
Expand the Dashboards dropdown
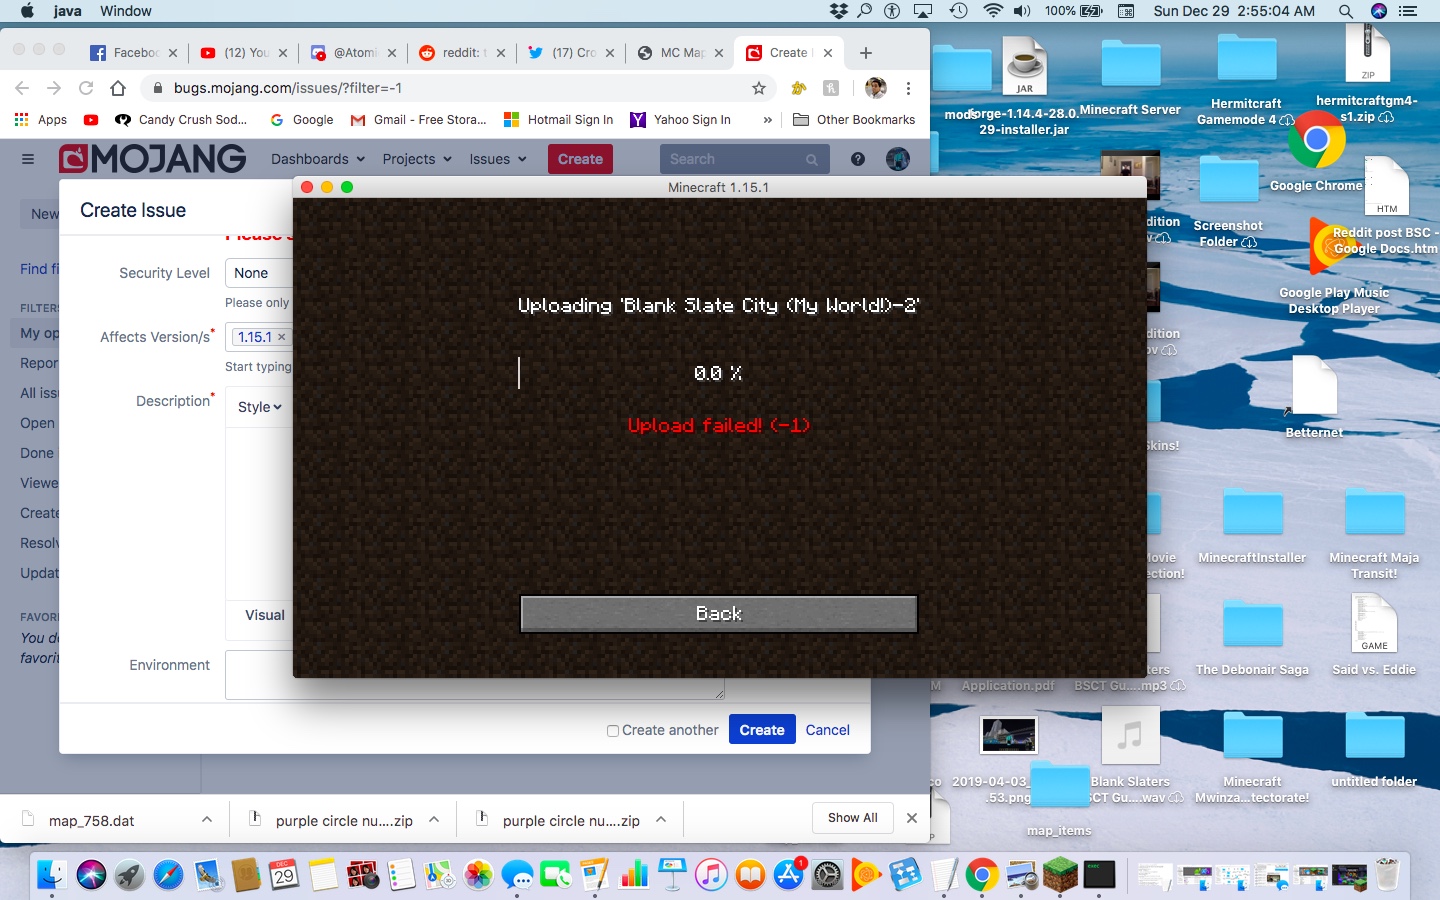tap(318, 159)
